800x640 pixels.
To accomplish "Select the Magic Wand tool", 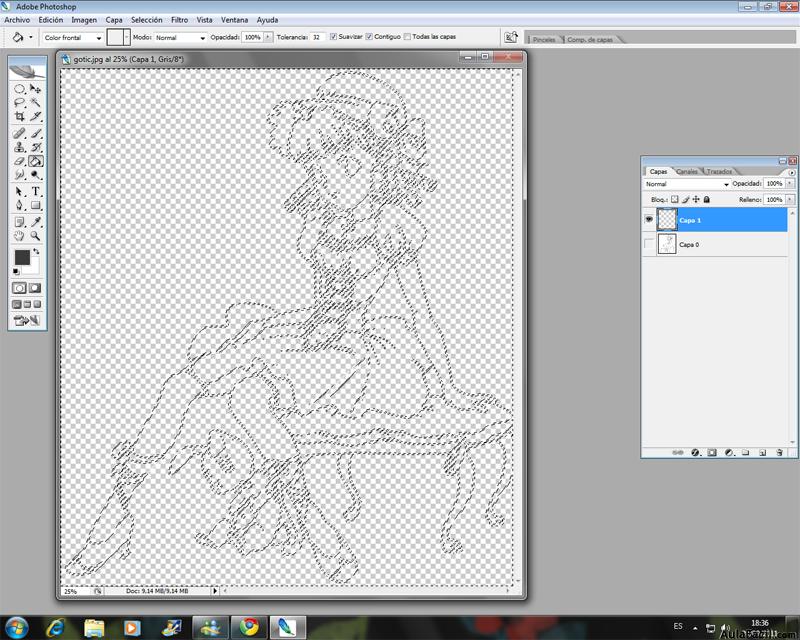I will [36, 103].
